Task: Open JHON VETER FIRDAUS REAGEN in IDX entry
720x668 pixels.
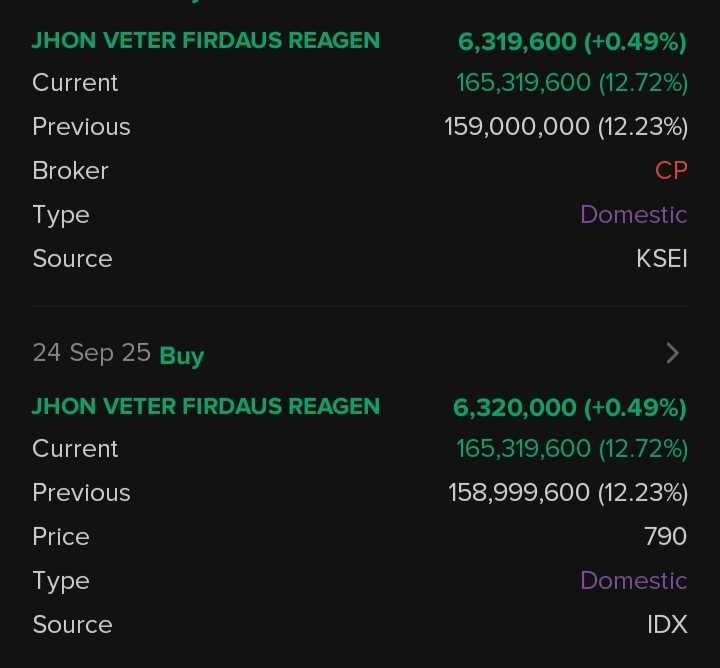Action: [206, 407]
